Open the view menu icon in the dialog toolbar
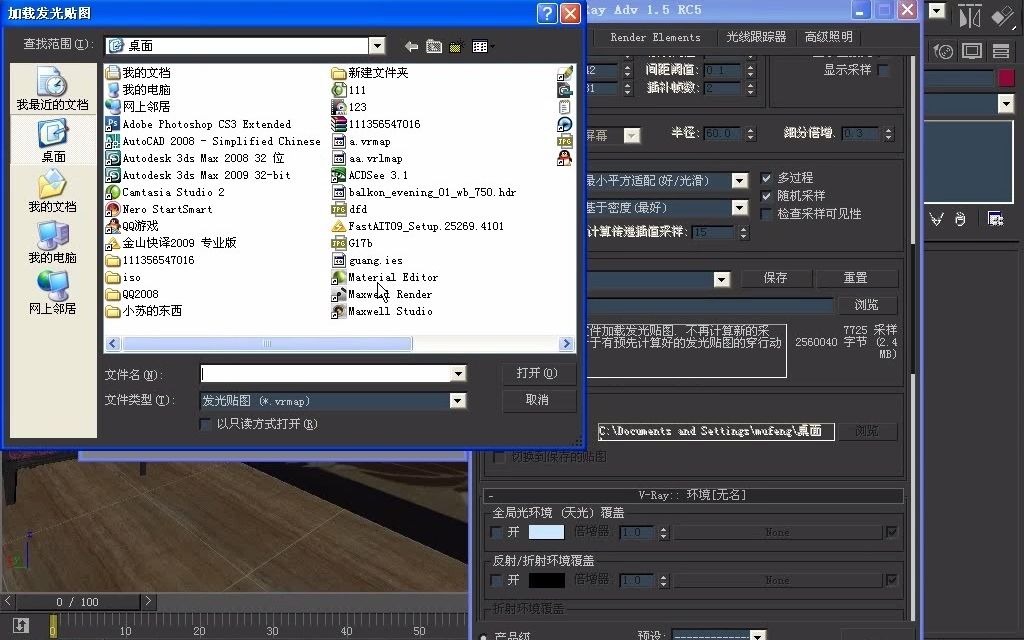 pyautogui.click(x=481, y=46)
